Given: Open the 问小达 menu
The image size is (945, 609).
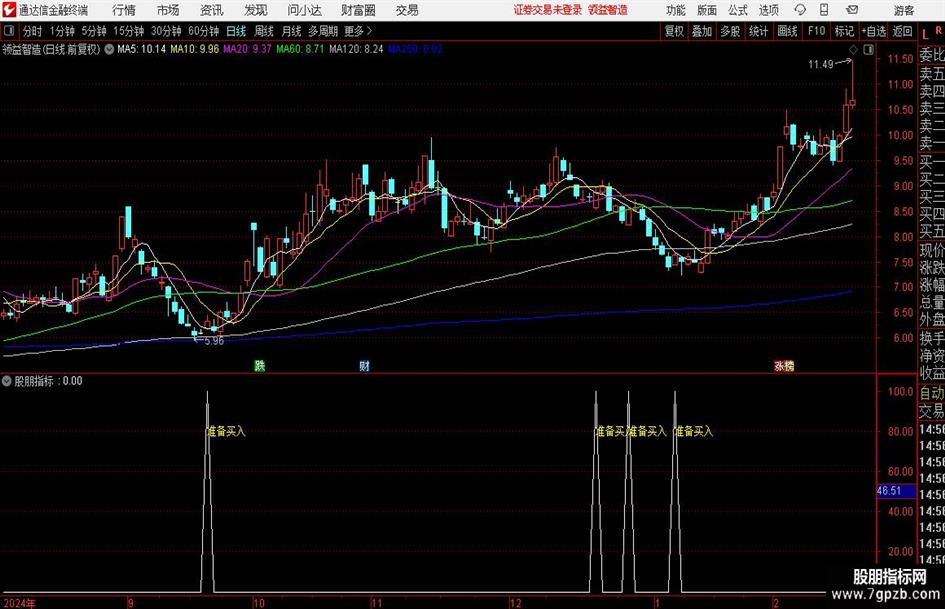Looking at the screenshot, I should coord(304,10).
